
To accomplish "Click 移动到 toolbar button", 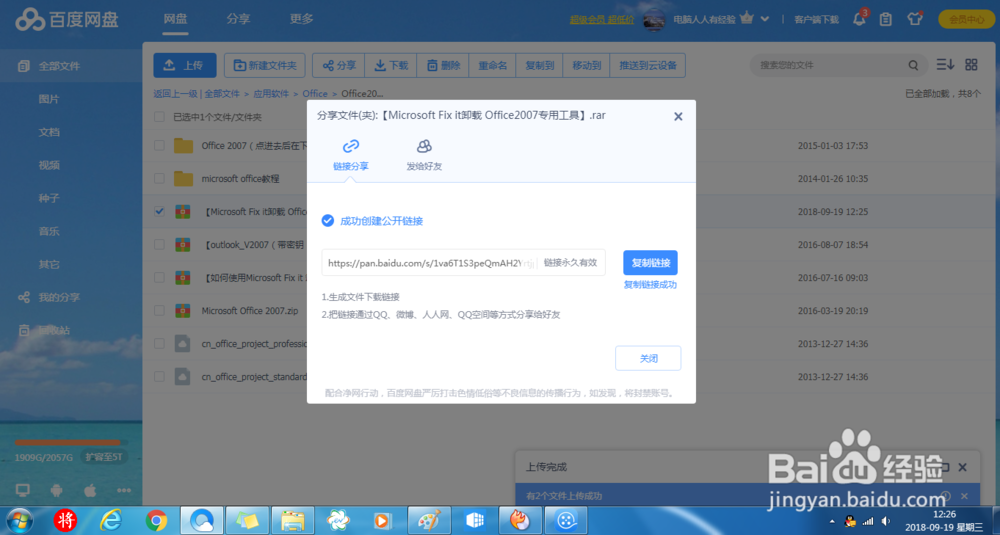I will (x=587, y=65).
